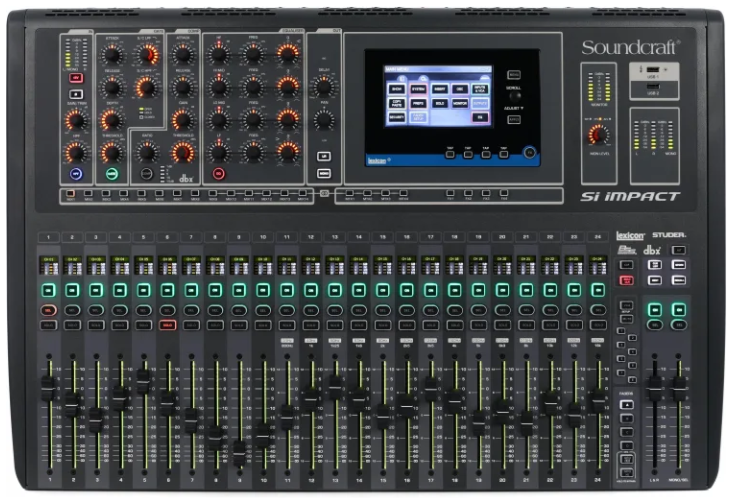Viewport: 735px width, 498px height.
Task: Open SECURITY on the touchscreen menu
Action: tap(397, 117)
